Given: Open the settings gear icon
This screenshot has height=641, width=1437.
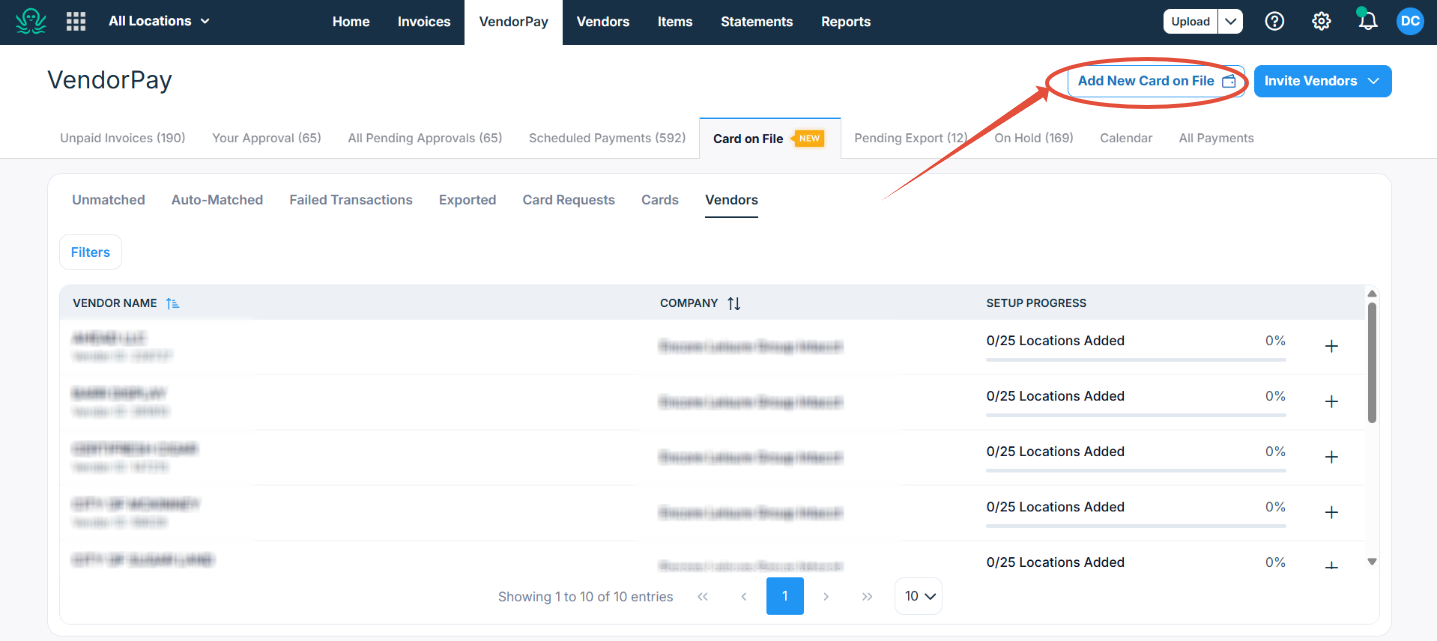Looking at the screenshot, I should coord(1321,21).
